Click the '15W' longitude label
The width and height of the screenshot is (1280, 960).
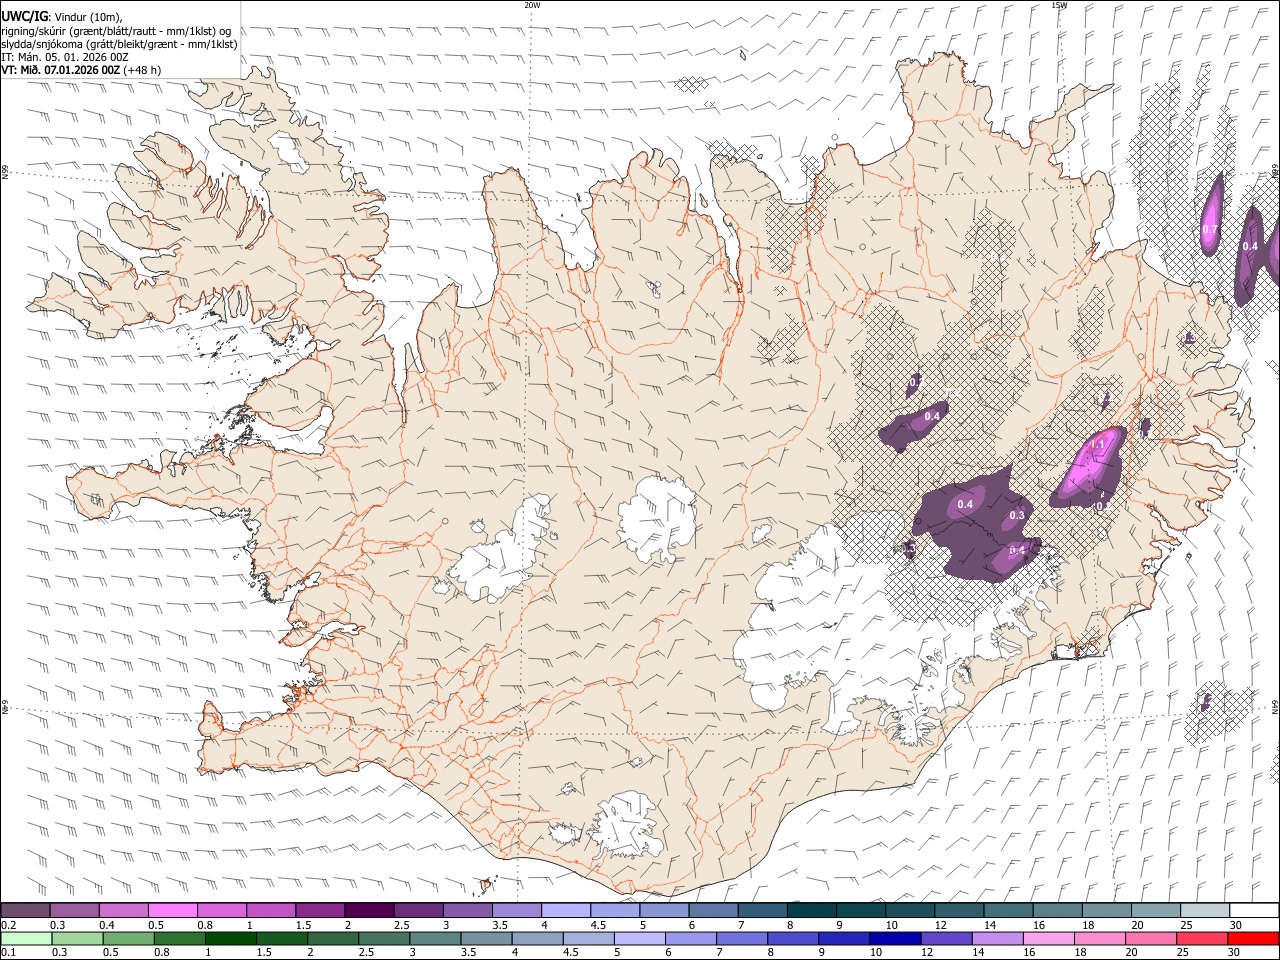point(1059,5)
